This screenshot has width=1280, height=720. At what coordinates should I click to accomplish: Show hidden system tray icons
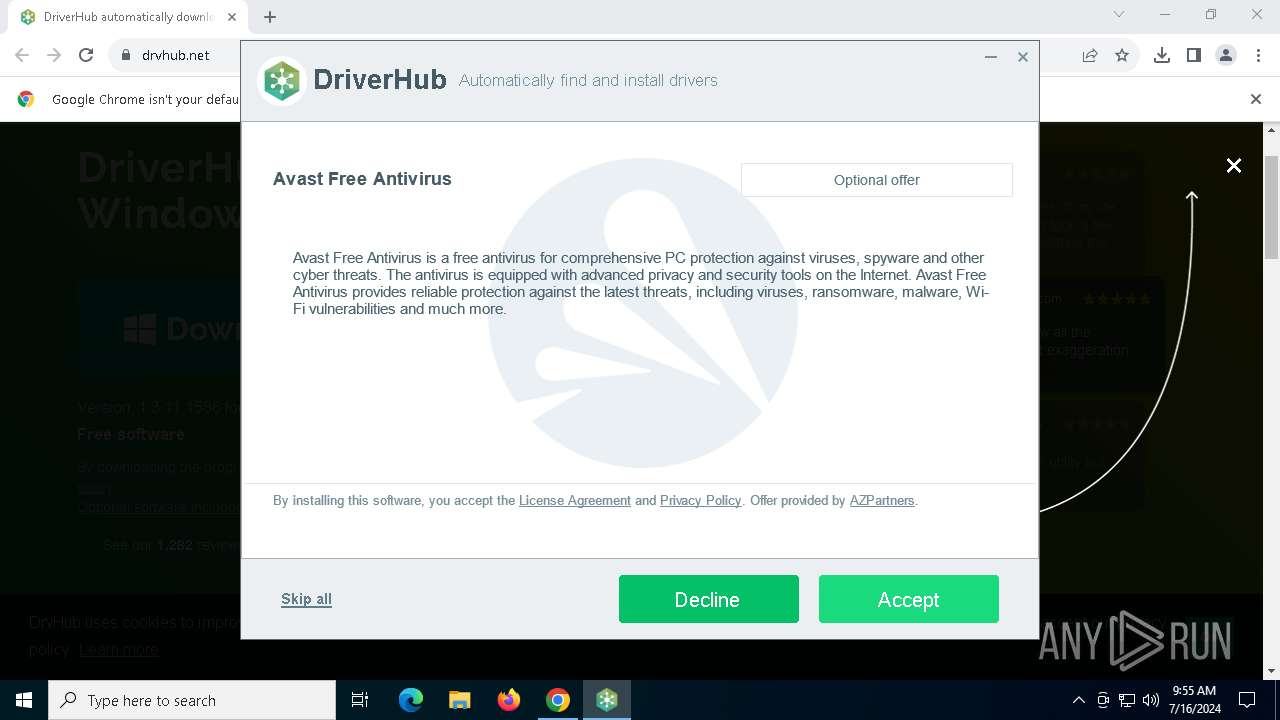1079,700
